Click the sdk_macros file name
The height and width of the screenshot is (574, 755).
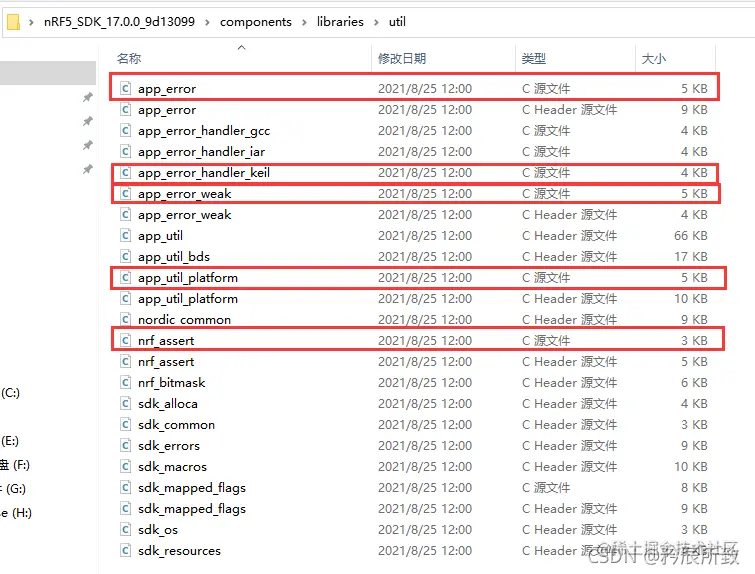pos(172,467)
